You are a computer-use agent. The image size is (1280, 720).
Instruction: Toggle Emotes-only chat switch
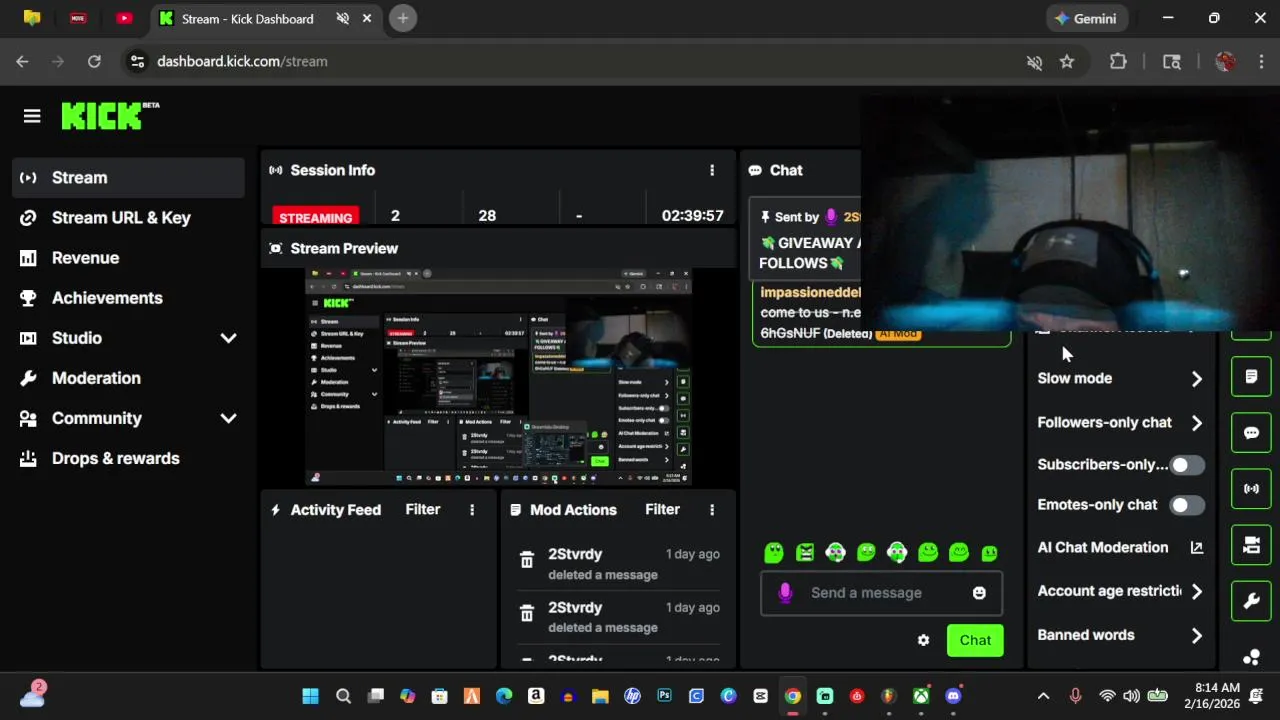[x=1187, y=505]
